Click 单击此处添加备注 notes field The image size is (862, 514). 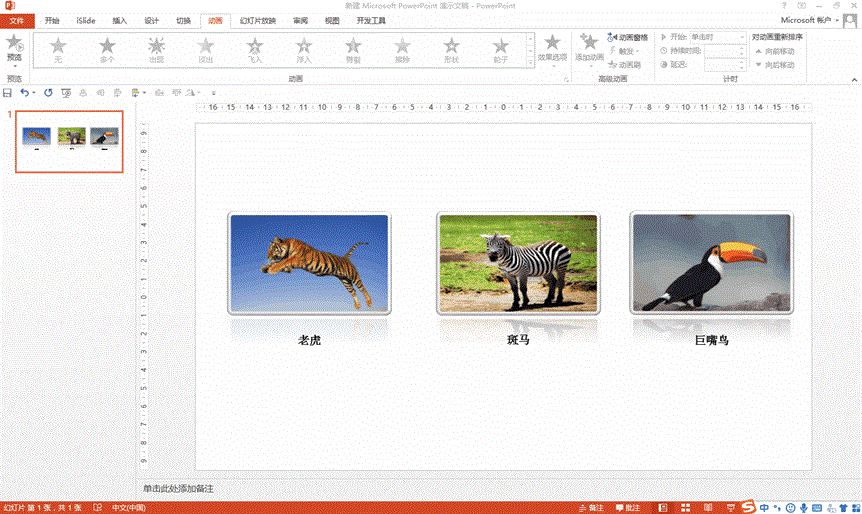178,489
